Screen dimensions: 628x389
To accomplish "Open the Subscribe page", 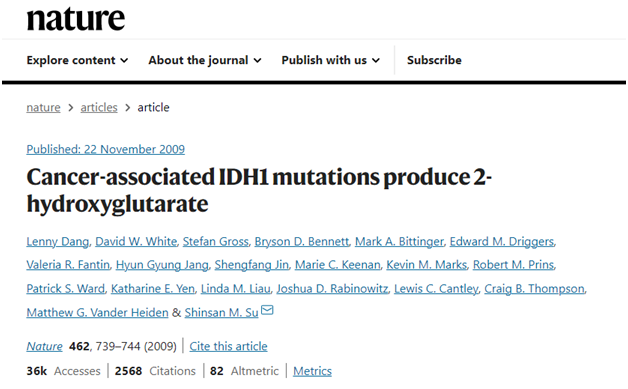I will pyautogui.click(x=434, y=60).
